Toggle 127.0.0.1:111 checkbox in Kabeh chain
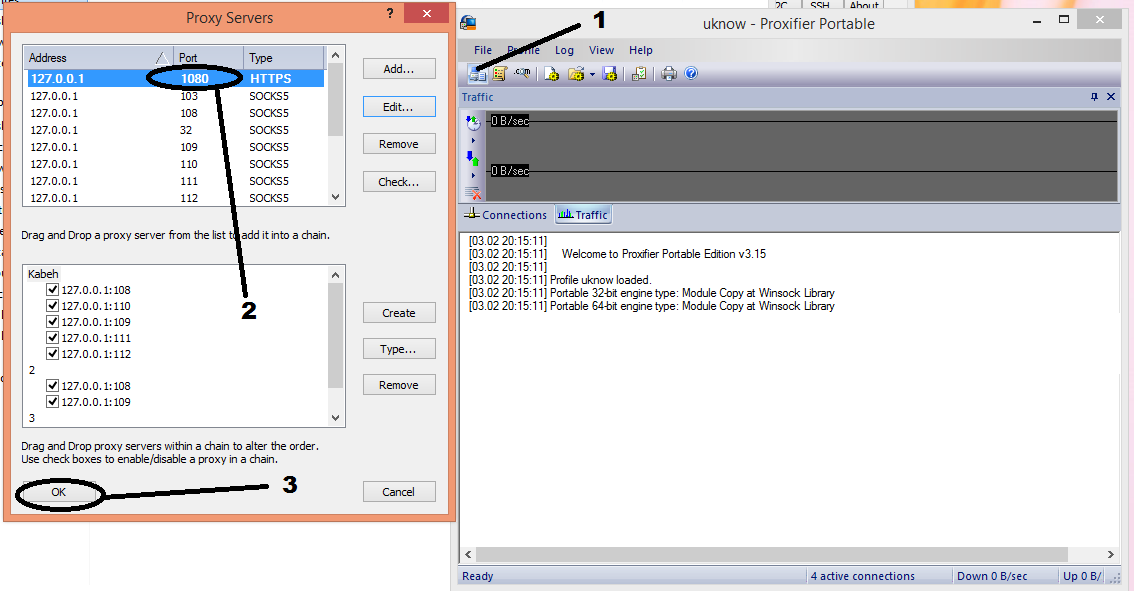Viewport: 1134px width, 591px height. tap(52, 337)
